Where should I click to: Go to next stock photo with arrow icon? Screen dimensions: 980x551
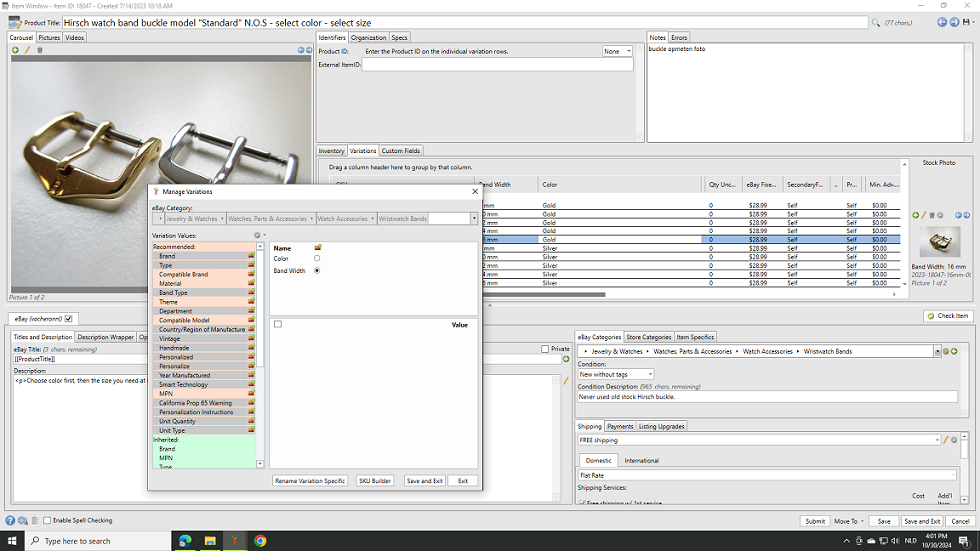tap(966, 215)
